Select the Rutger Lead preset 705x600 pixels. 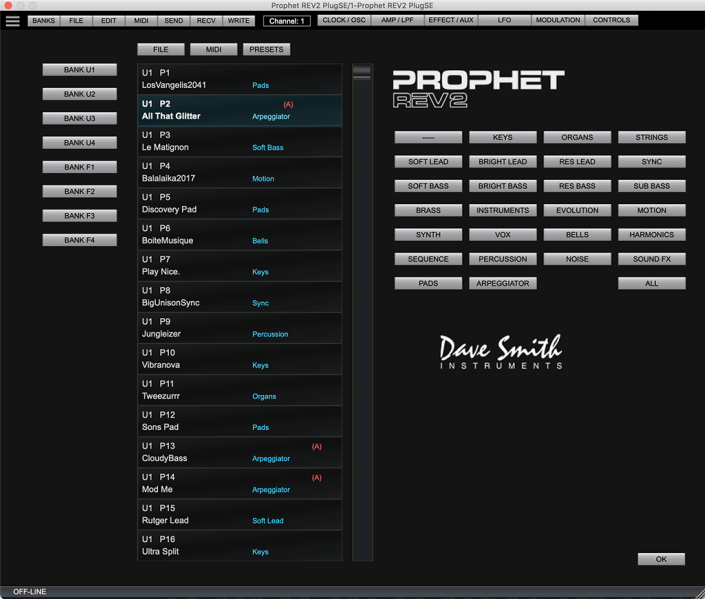click(x=240, y=514)
